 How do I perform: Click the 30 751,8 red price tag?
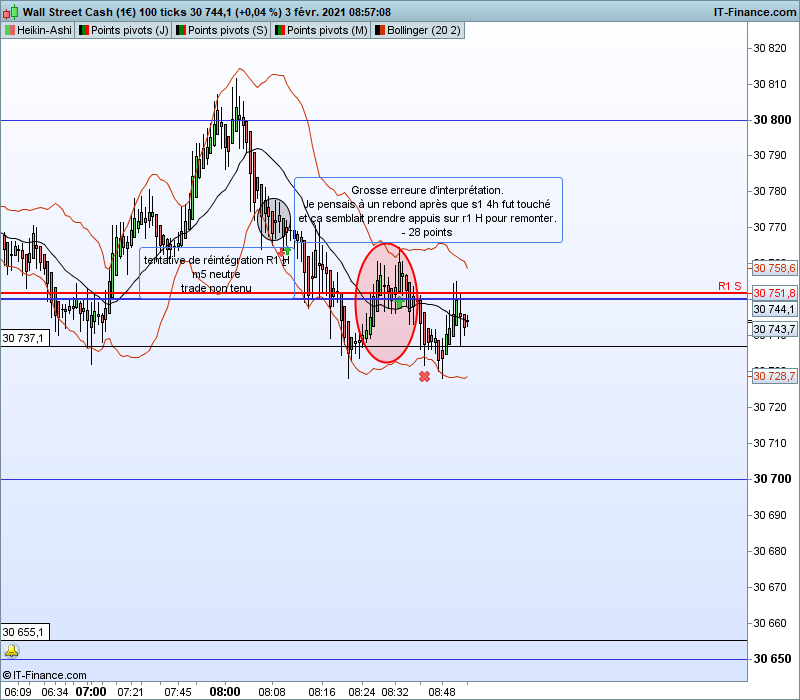coord(774,293)
